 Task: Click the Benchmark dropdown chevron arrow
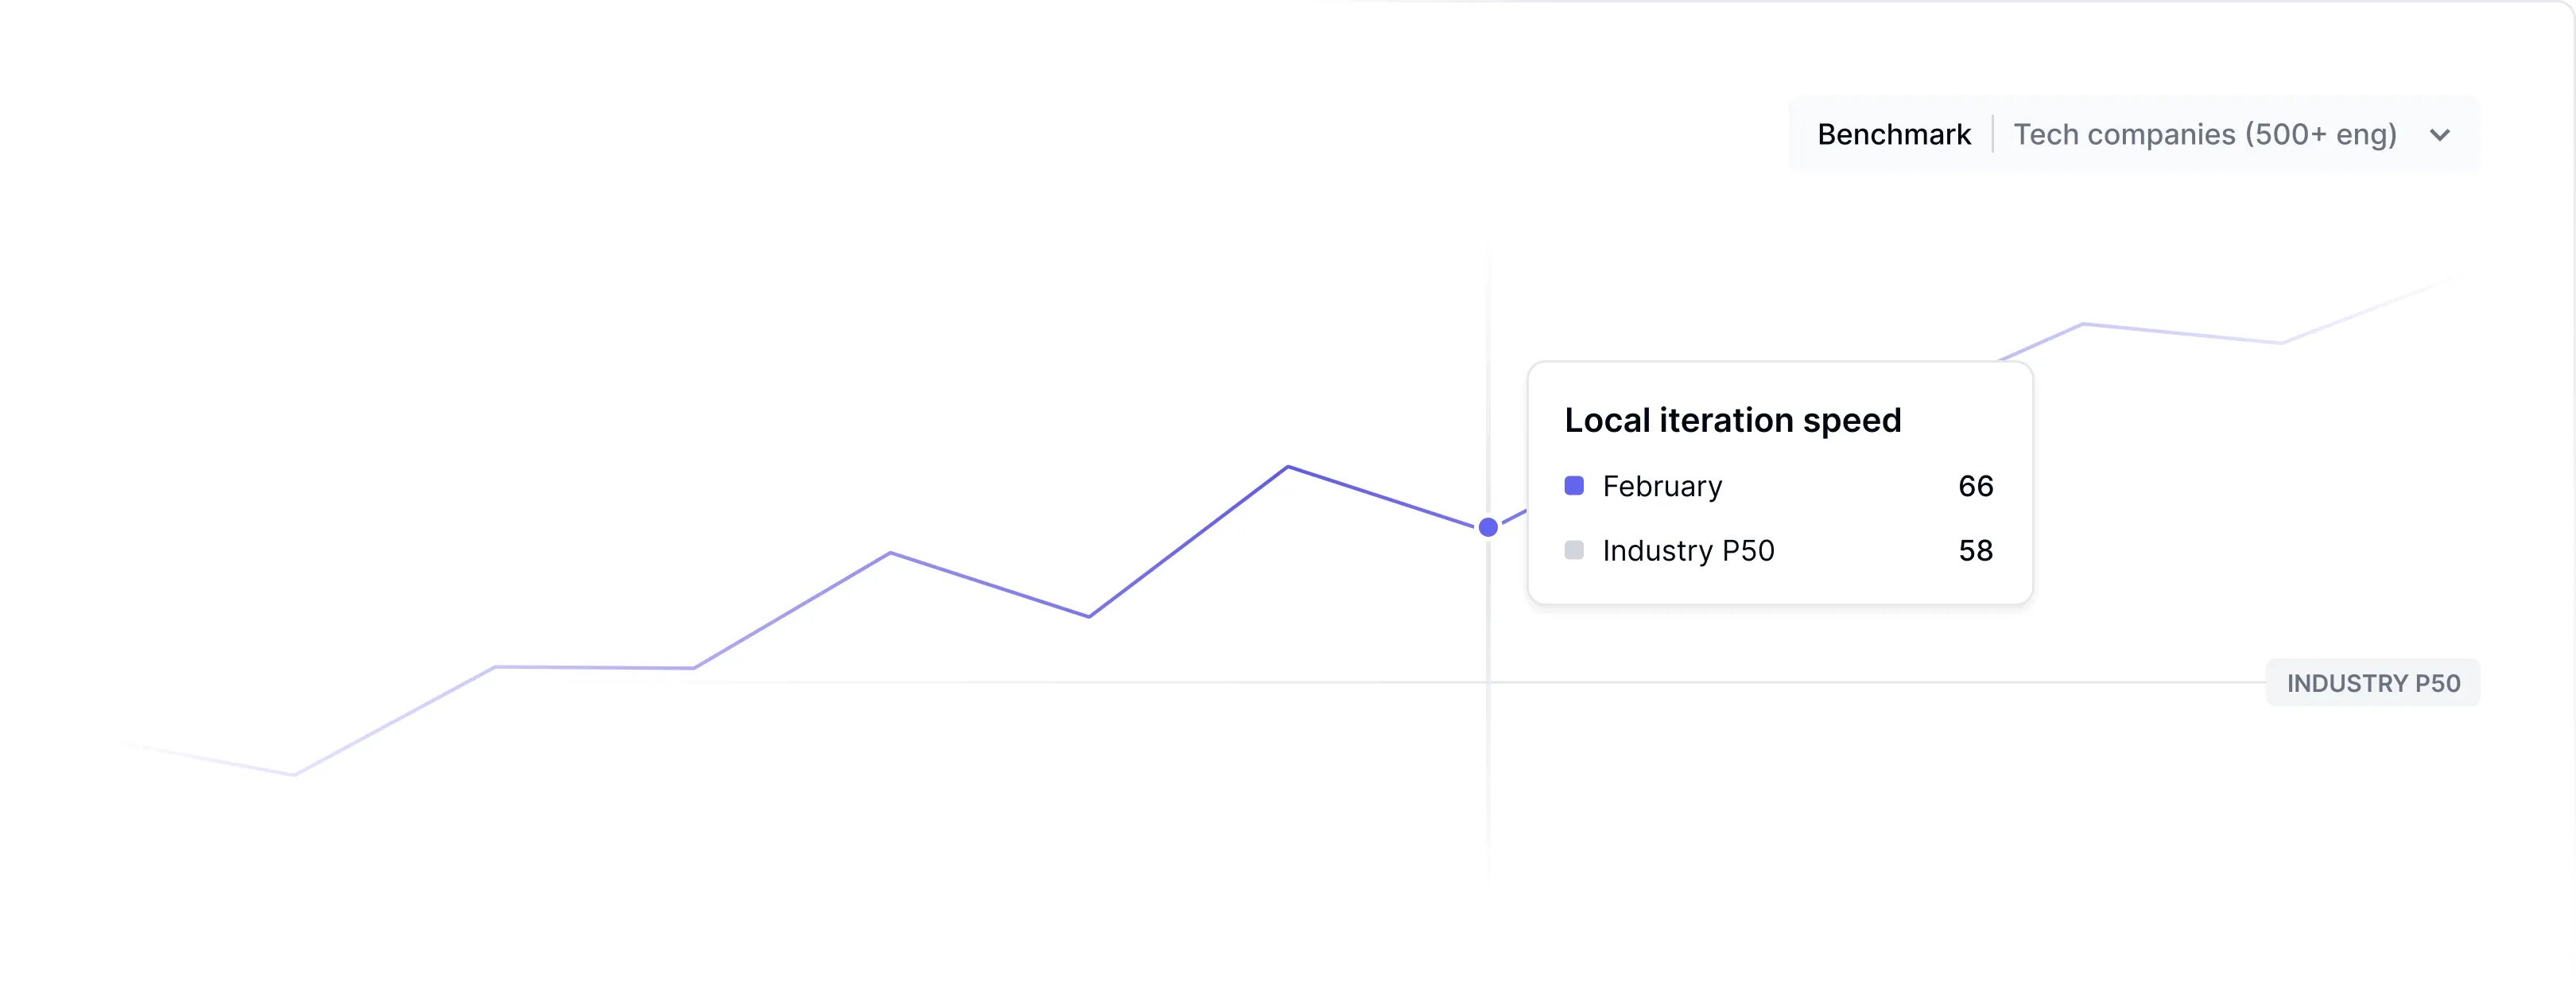pyautogui.click(x=2439, y=135)
